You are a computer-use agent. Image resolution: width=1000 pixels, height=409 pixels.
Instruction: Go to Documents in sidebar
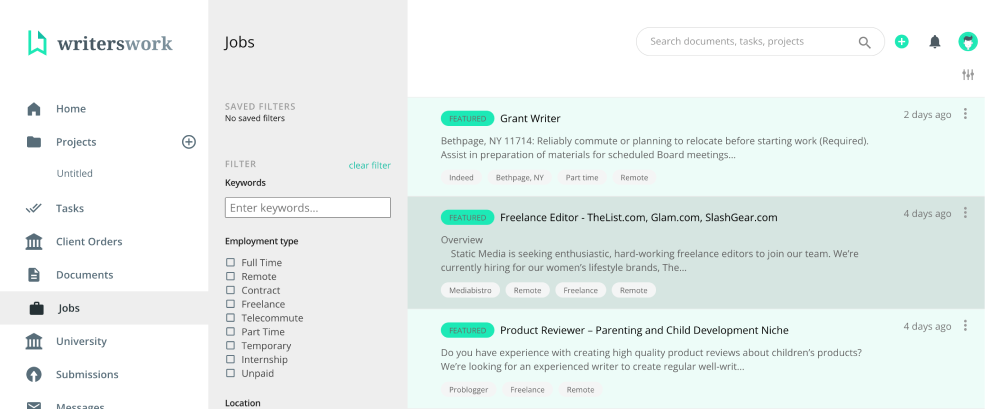(84, 275)
